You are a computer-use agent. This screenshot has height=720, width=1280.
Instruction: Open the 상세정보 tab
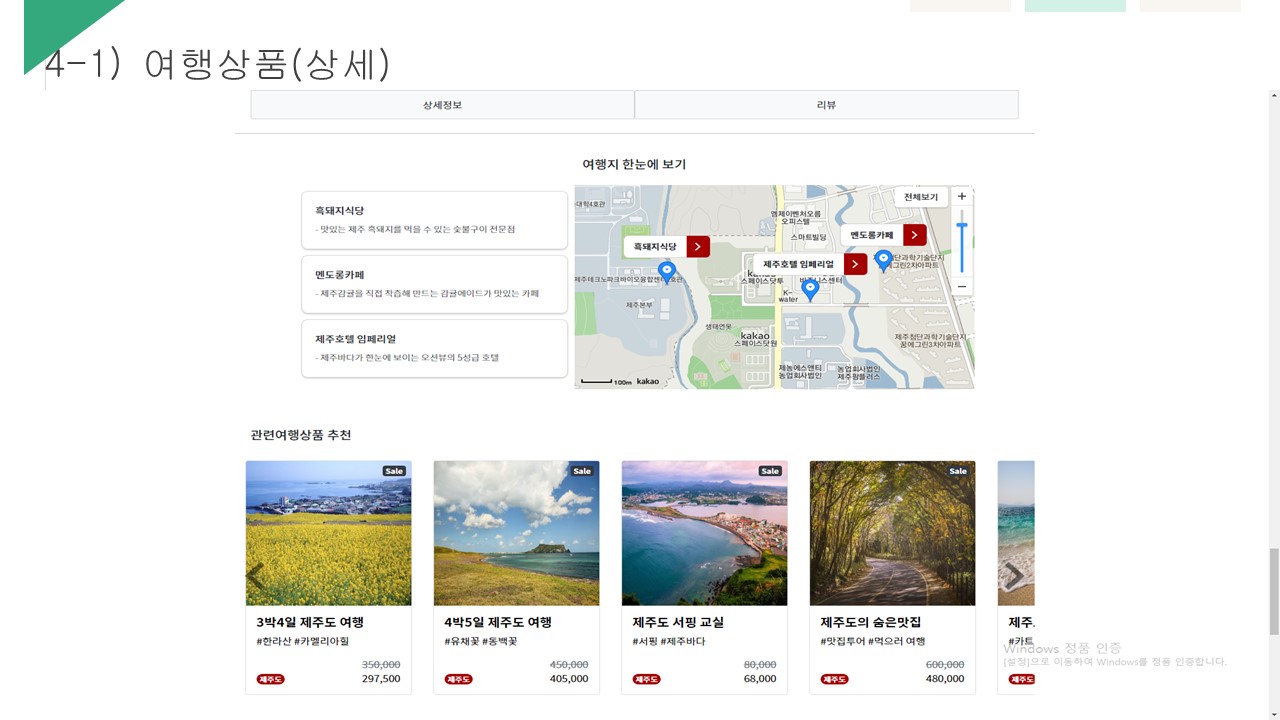[442, 104]
